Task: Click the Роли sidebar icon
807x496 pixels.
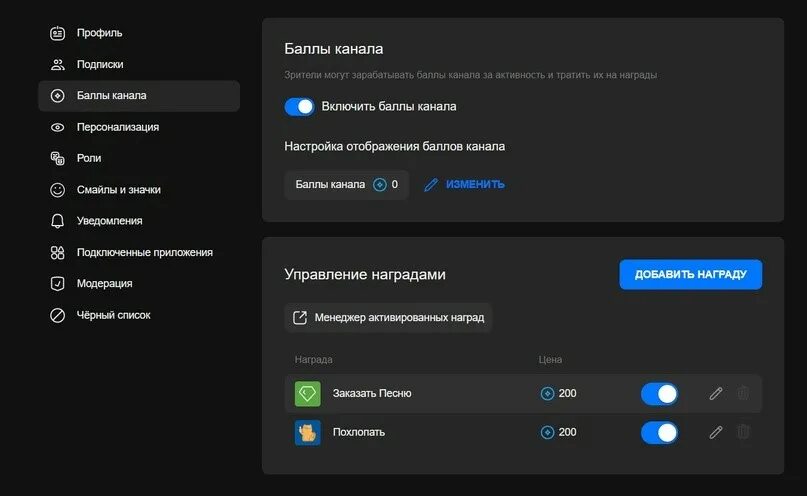Action: [x=57, y=158]
